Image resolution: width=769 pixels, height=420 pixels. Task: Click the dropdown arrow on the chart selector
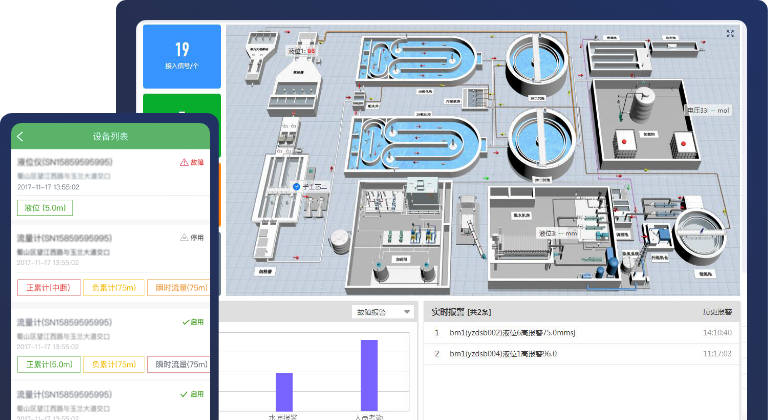pyautogui.click(x=407, y=312)
